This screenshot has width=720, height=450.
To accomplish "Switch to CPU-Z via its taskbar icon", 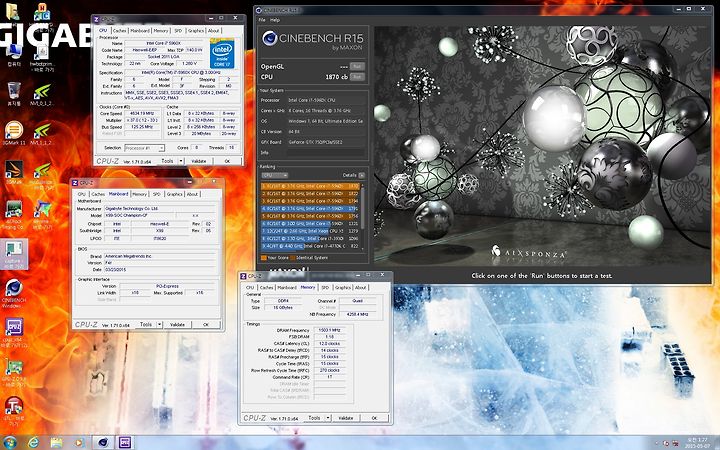I will pyautogui.click(x=125, y=443).
